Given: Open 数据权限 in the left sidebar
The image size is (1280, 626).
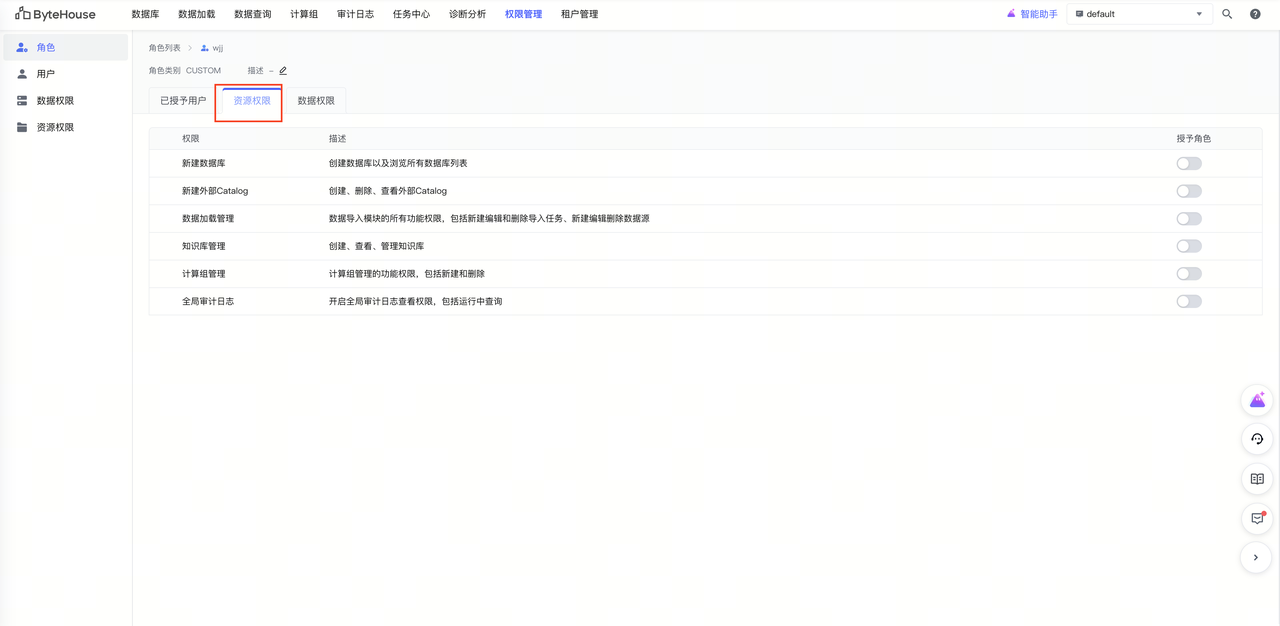Looking at the screenshot, I should coord(66,101).
